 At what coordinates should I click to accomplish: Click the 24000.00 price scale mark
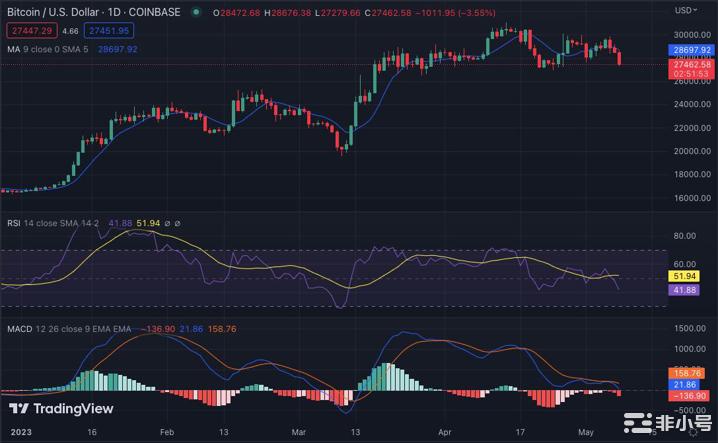(x=692, y=104)
